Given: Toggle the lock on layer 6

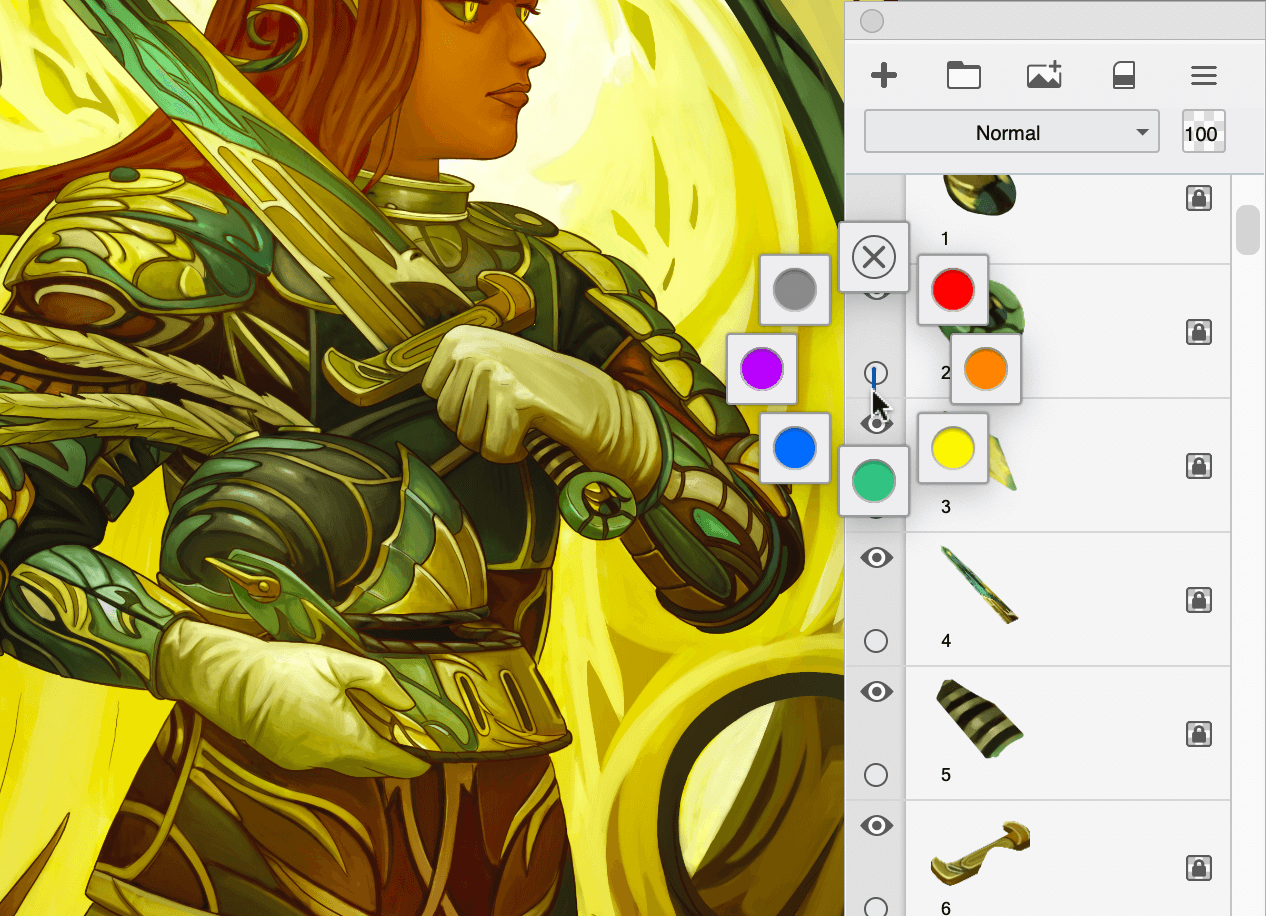Looking at the screenshot, I should [1198, 868].
